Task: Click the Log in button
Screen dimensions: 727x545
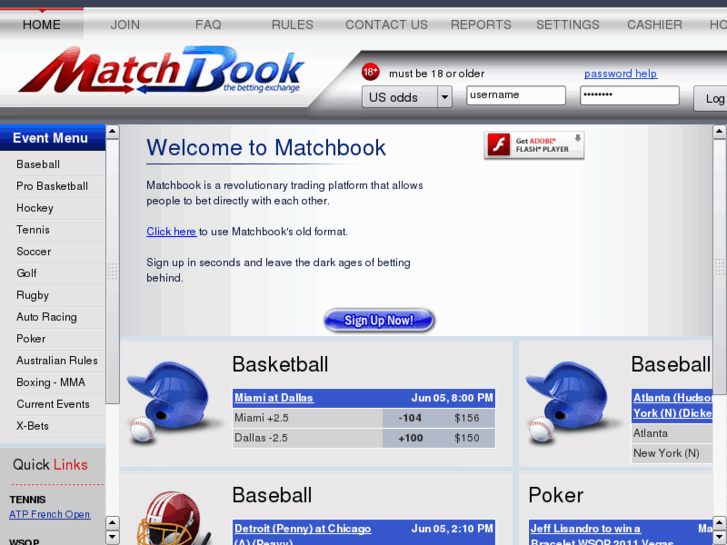Action: click(710, 98)
